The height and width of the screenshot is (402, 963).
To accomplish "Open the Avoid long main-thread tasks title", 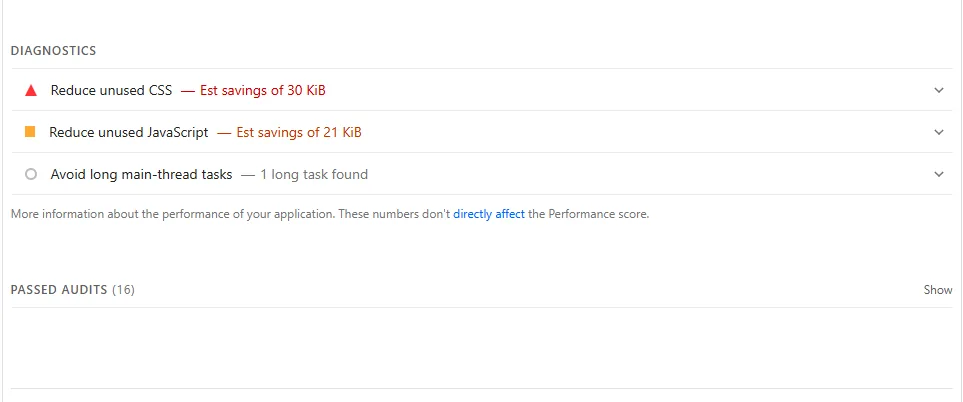I will (141, 174).
